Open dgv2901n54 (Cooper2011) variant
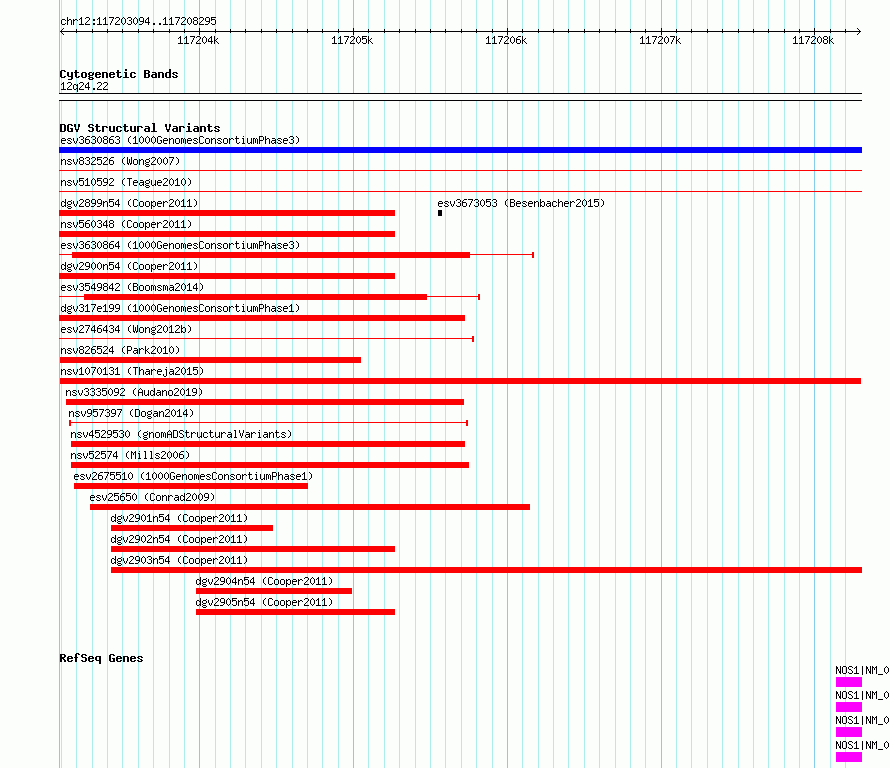This screenshot has height=768, width=890. (x=179, y=518)
